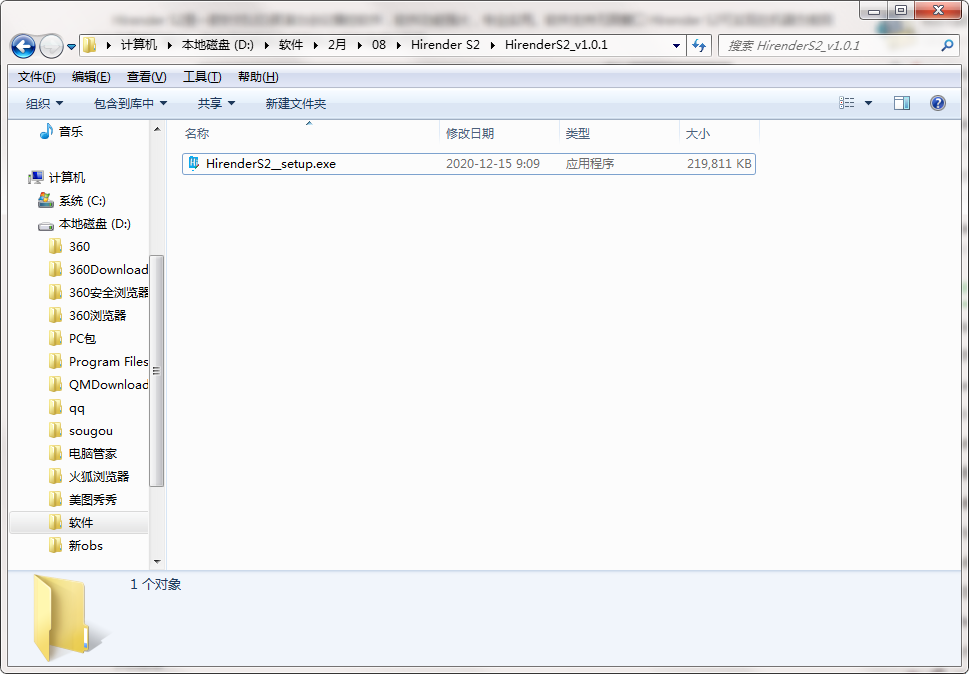This screenshot has height=674, width=969.
Task: Click the Back navigation arrow
Action: (23, 46)
